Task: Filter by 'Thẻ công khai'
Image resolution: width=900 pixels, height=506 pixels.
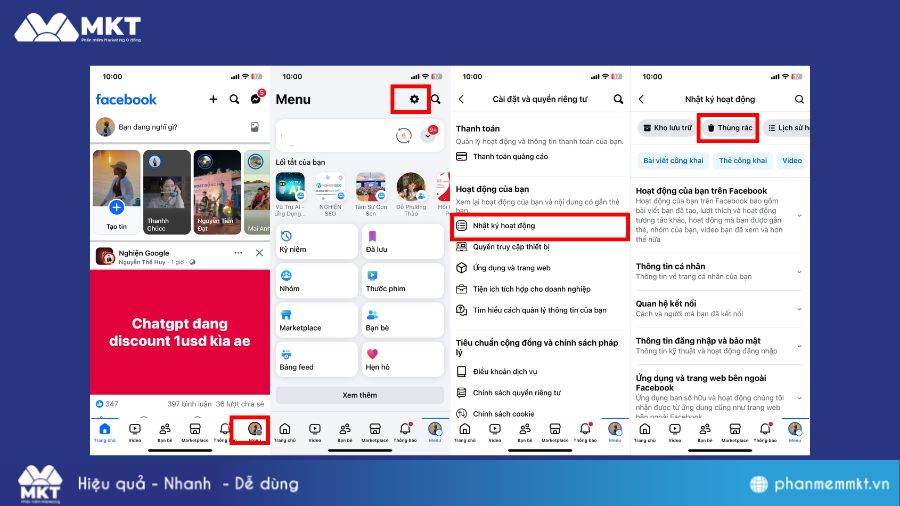Action: tap(743, 161)
